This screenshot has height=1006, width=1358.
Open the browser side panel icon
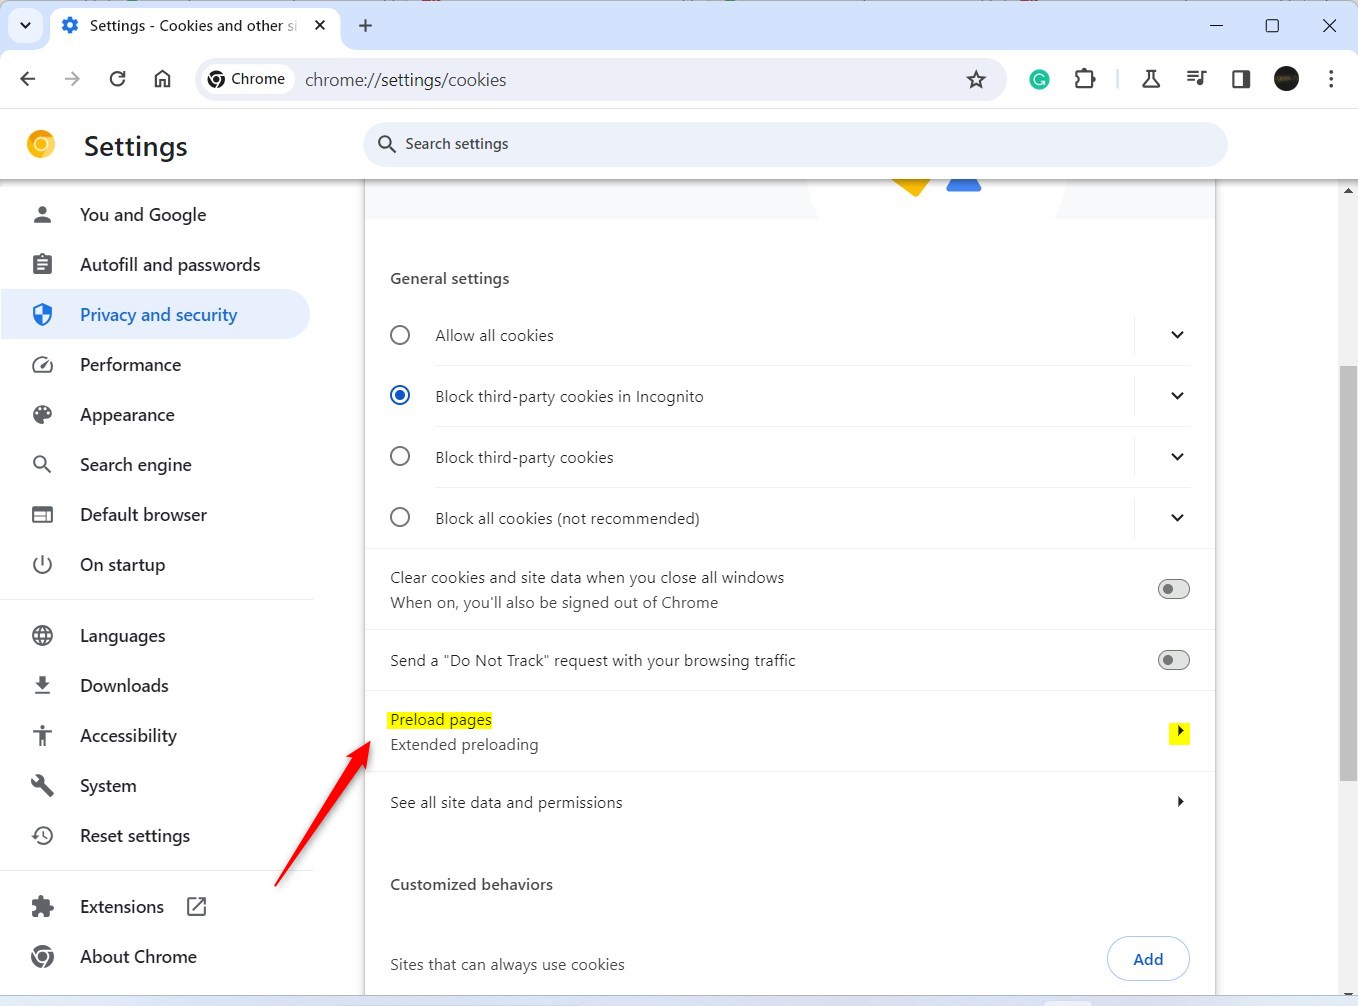click(x=1240, y=78)
